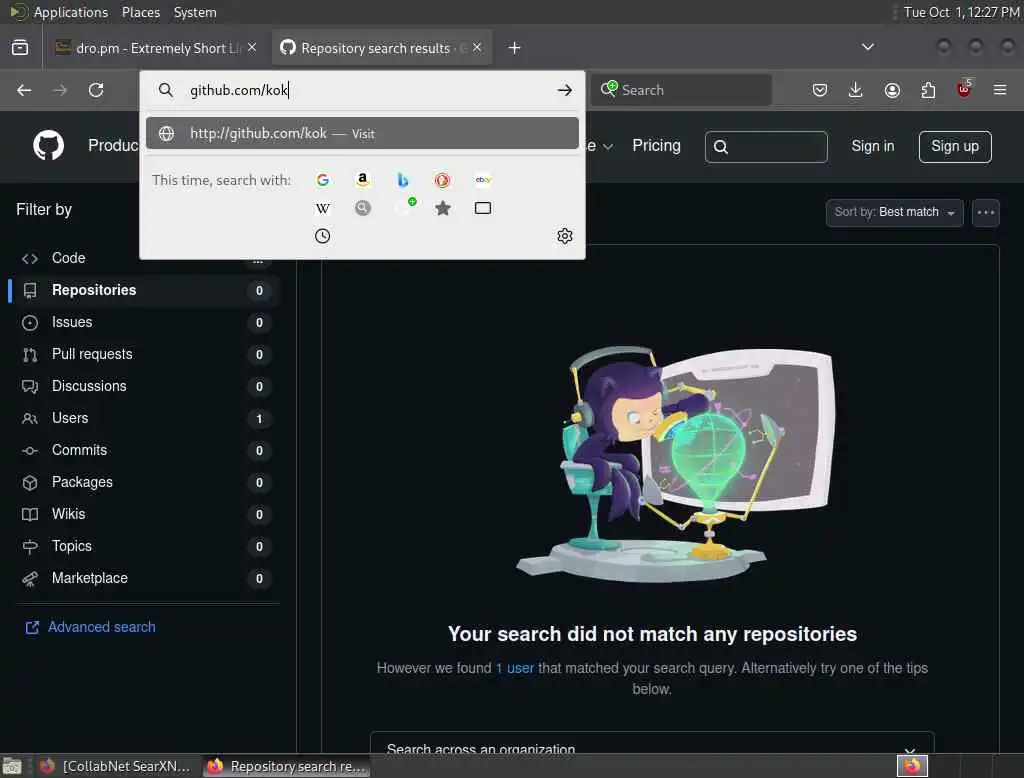Expand the list all tabs chevron

point(868,47)
